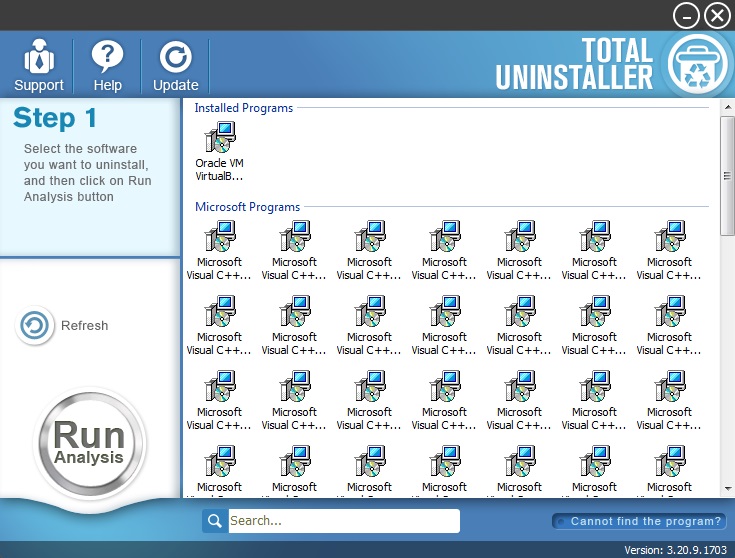This screenshot has height=558, width=735.
Task: Open the Help section
Action: (107, 66)
